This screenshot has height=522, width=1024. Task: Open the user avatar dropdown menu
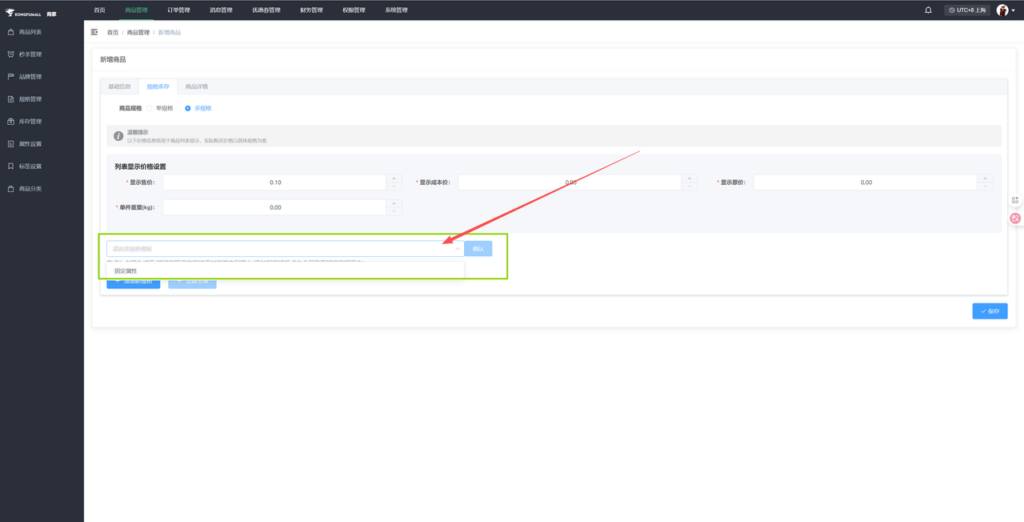pos(1005,10)
